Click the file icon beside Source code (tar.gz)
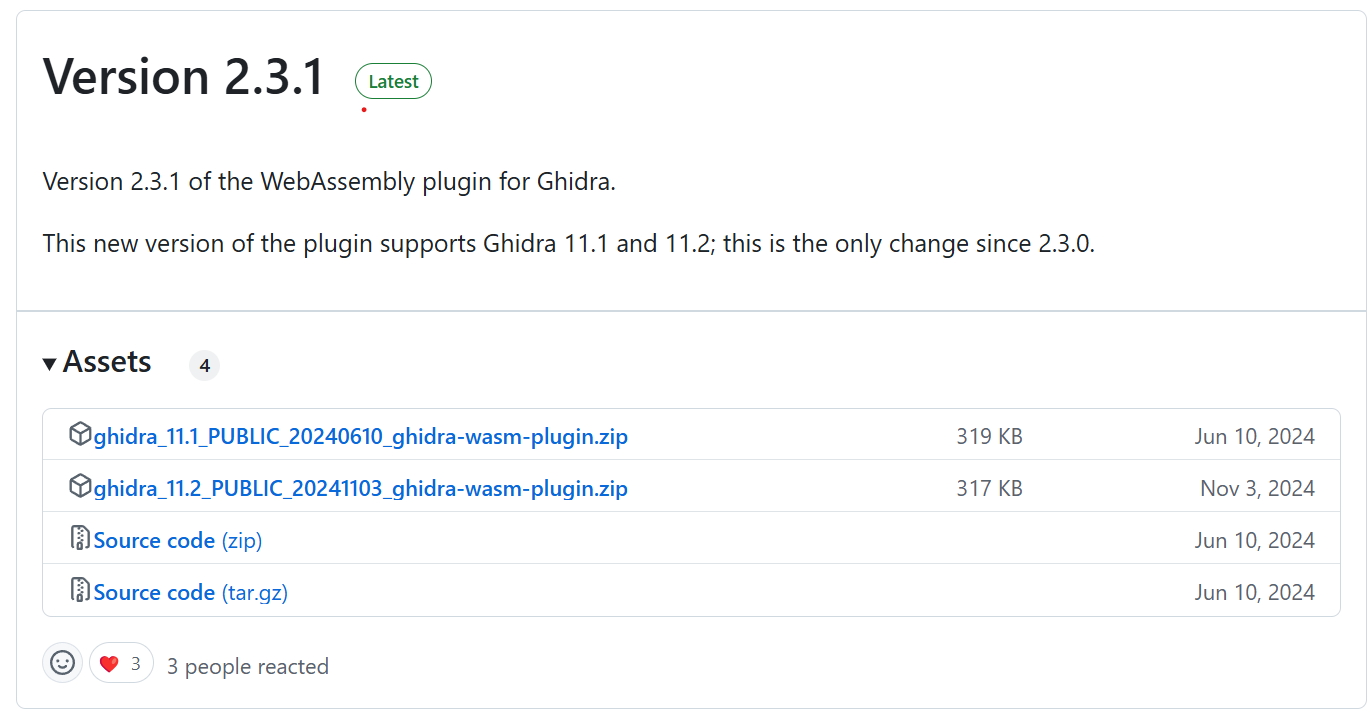This screenshot has height=722, width=1371. click(x=80, y=590)
